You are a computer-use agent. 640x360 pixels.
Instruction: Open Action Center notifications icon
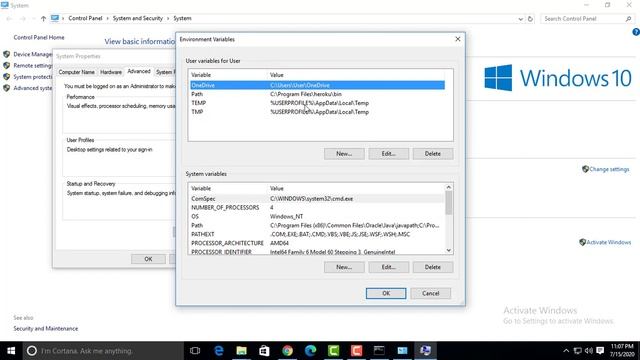click(x=600, y=351)
